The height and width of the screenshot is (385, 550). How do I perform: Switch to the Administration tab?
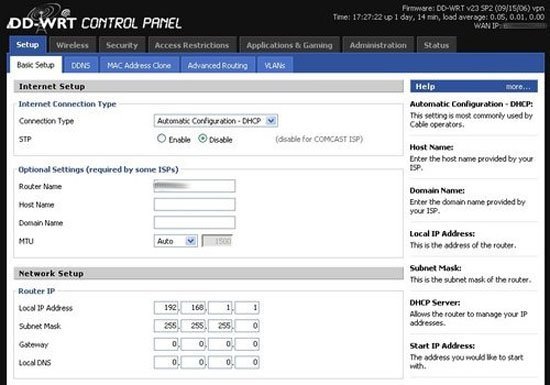pos(378,45)
